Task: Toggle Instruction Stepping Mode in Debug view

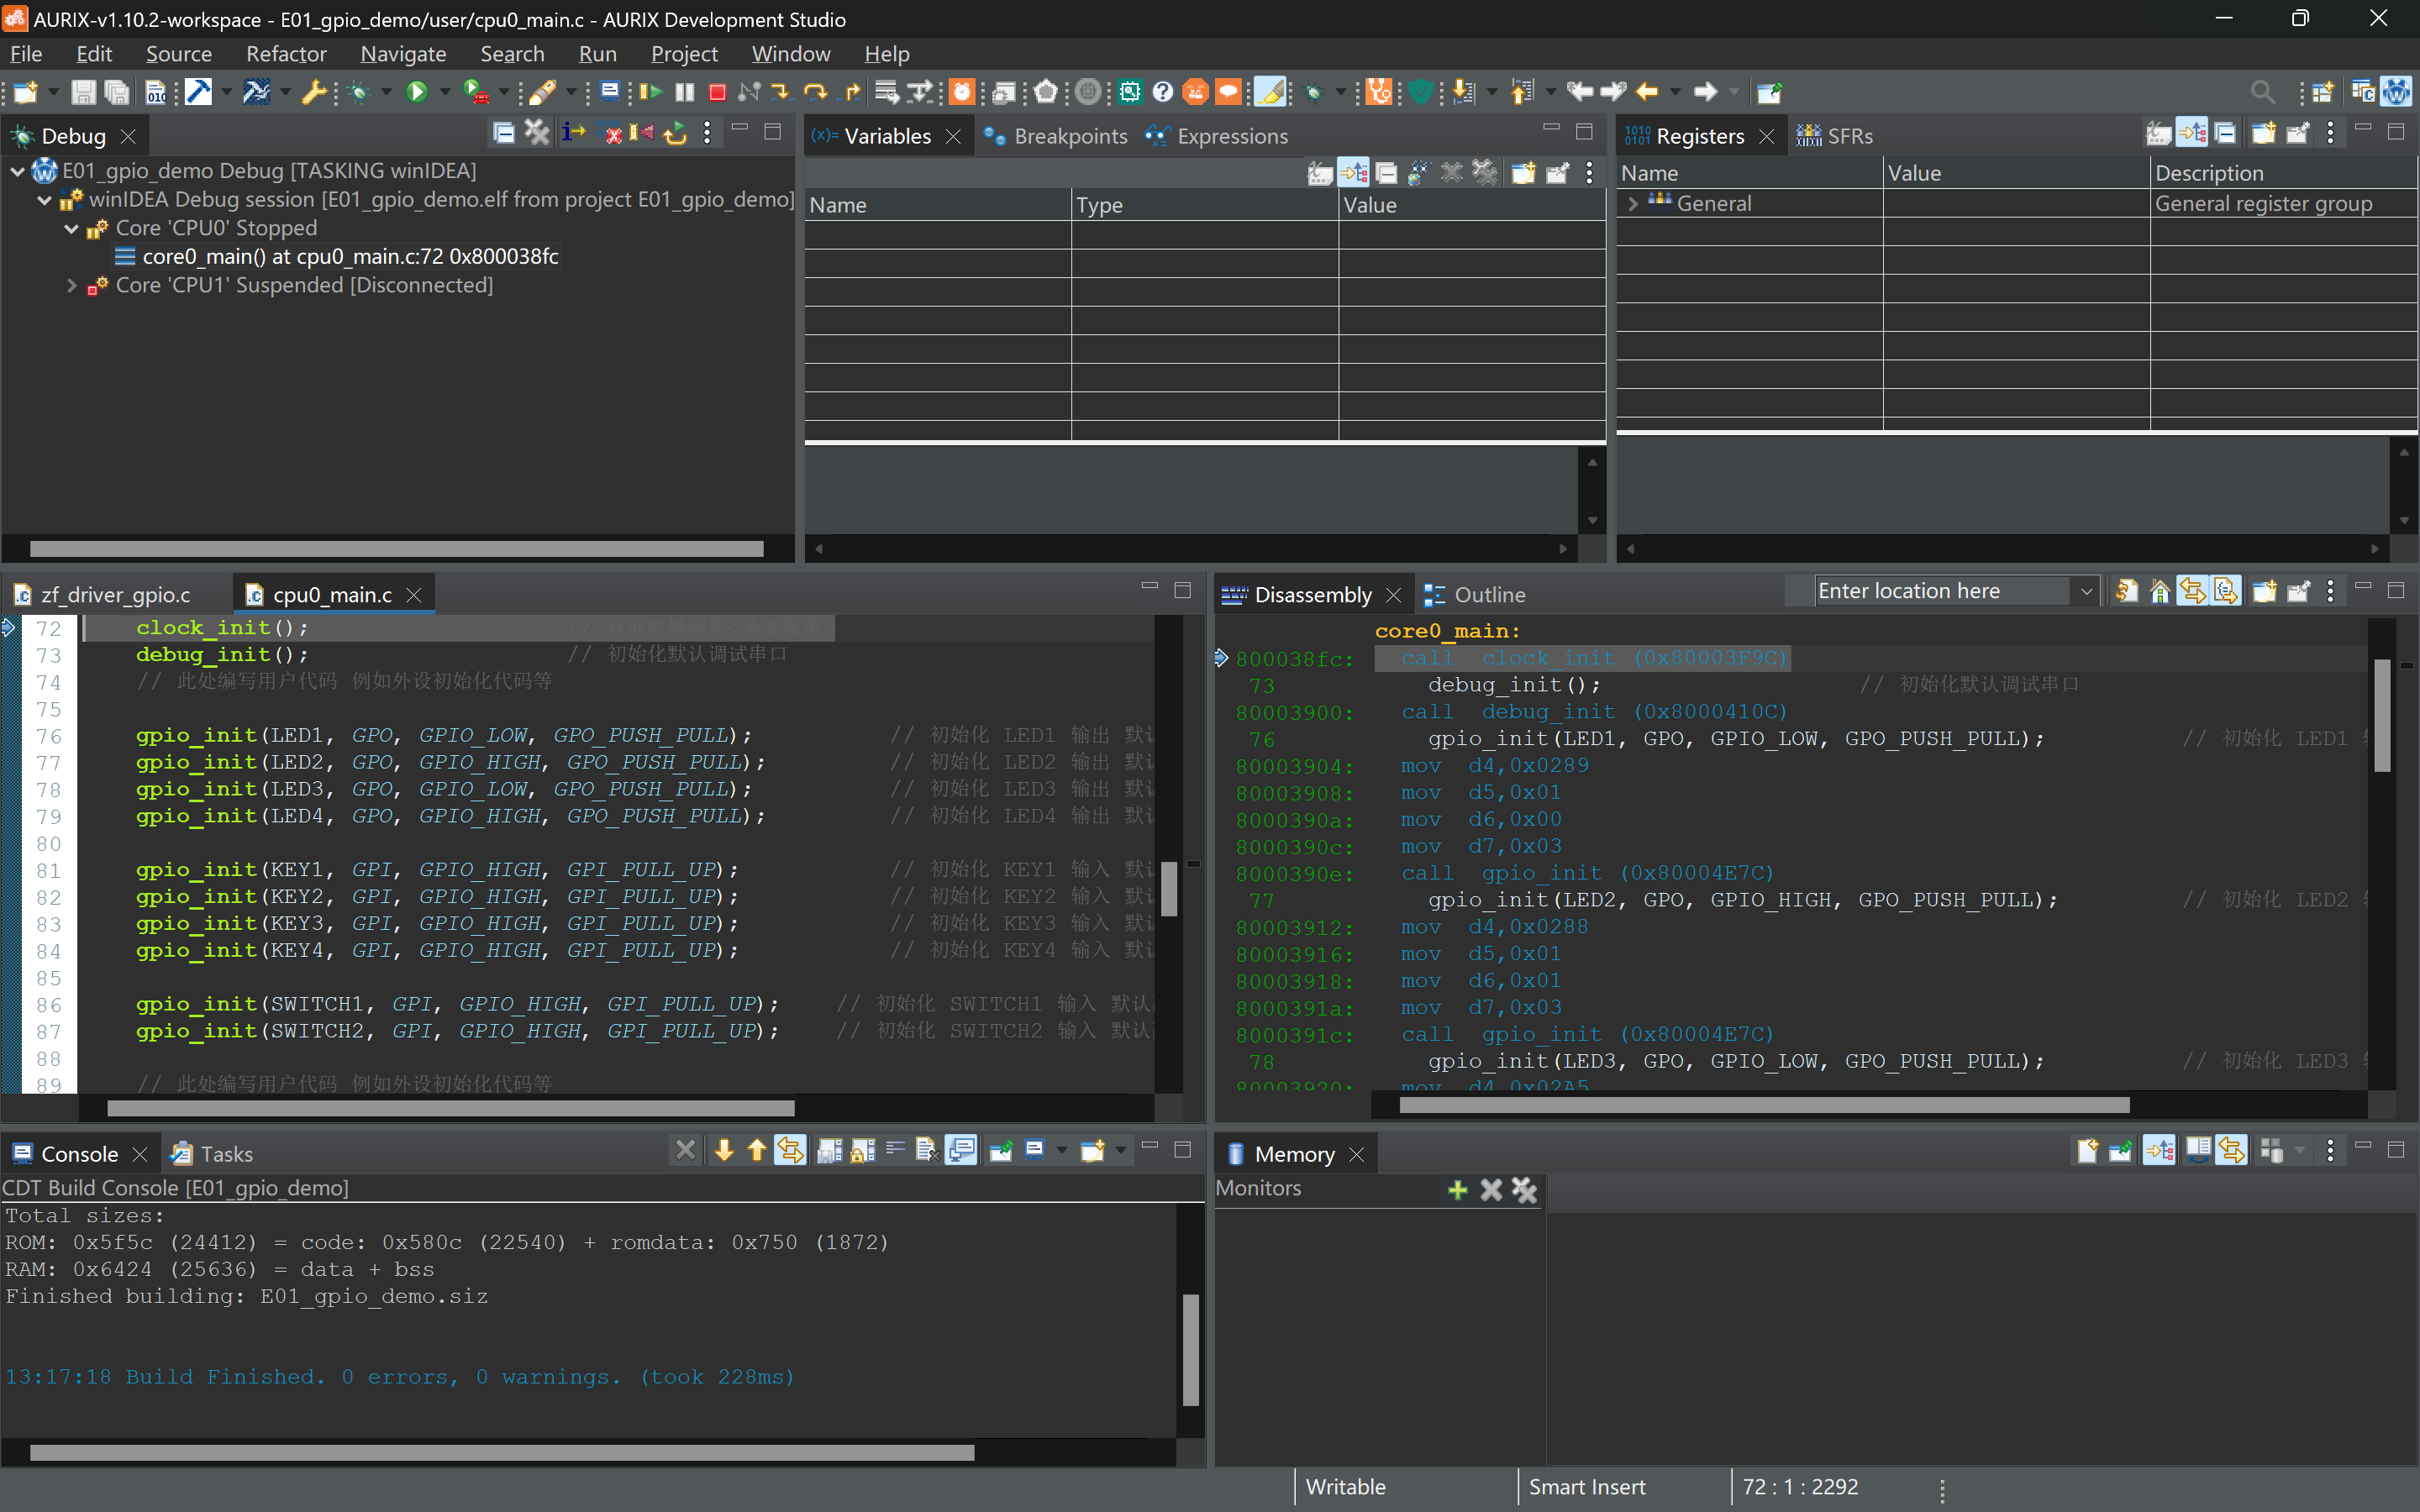Action: pos(573,133)
